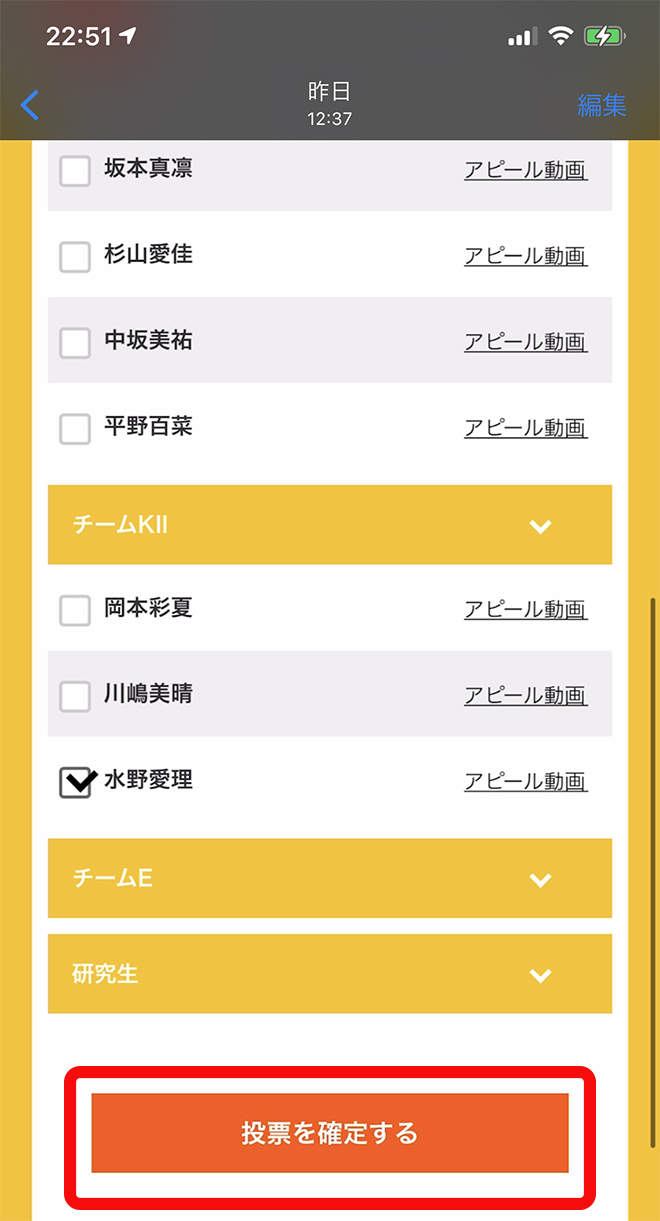The height and width of the screenshot is (1221, 660).
Task: Tap the 中坂美祐 checkbox
Action: pyautogui.click(x=75, y=343)
